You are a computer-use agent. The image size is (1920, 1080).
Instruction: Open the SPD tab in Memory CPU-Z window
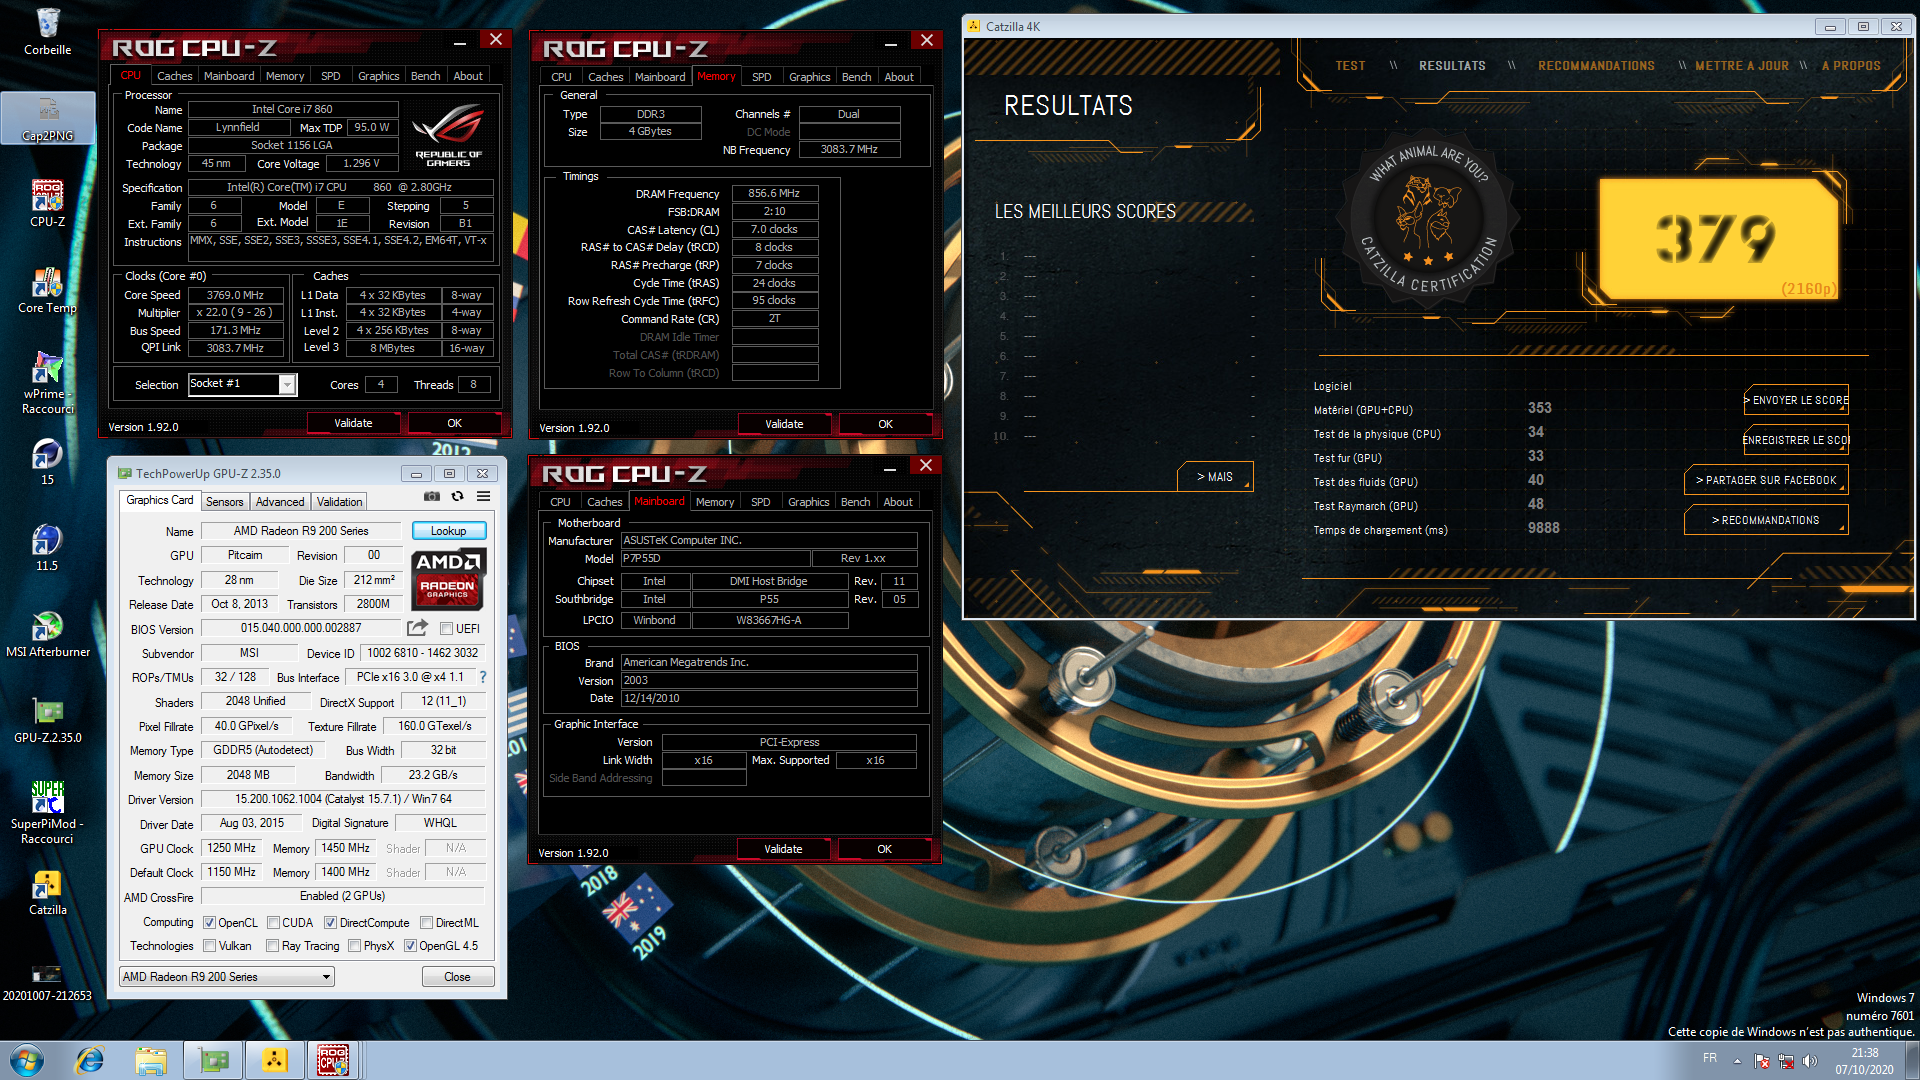tap(761, 77)
